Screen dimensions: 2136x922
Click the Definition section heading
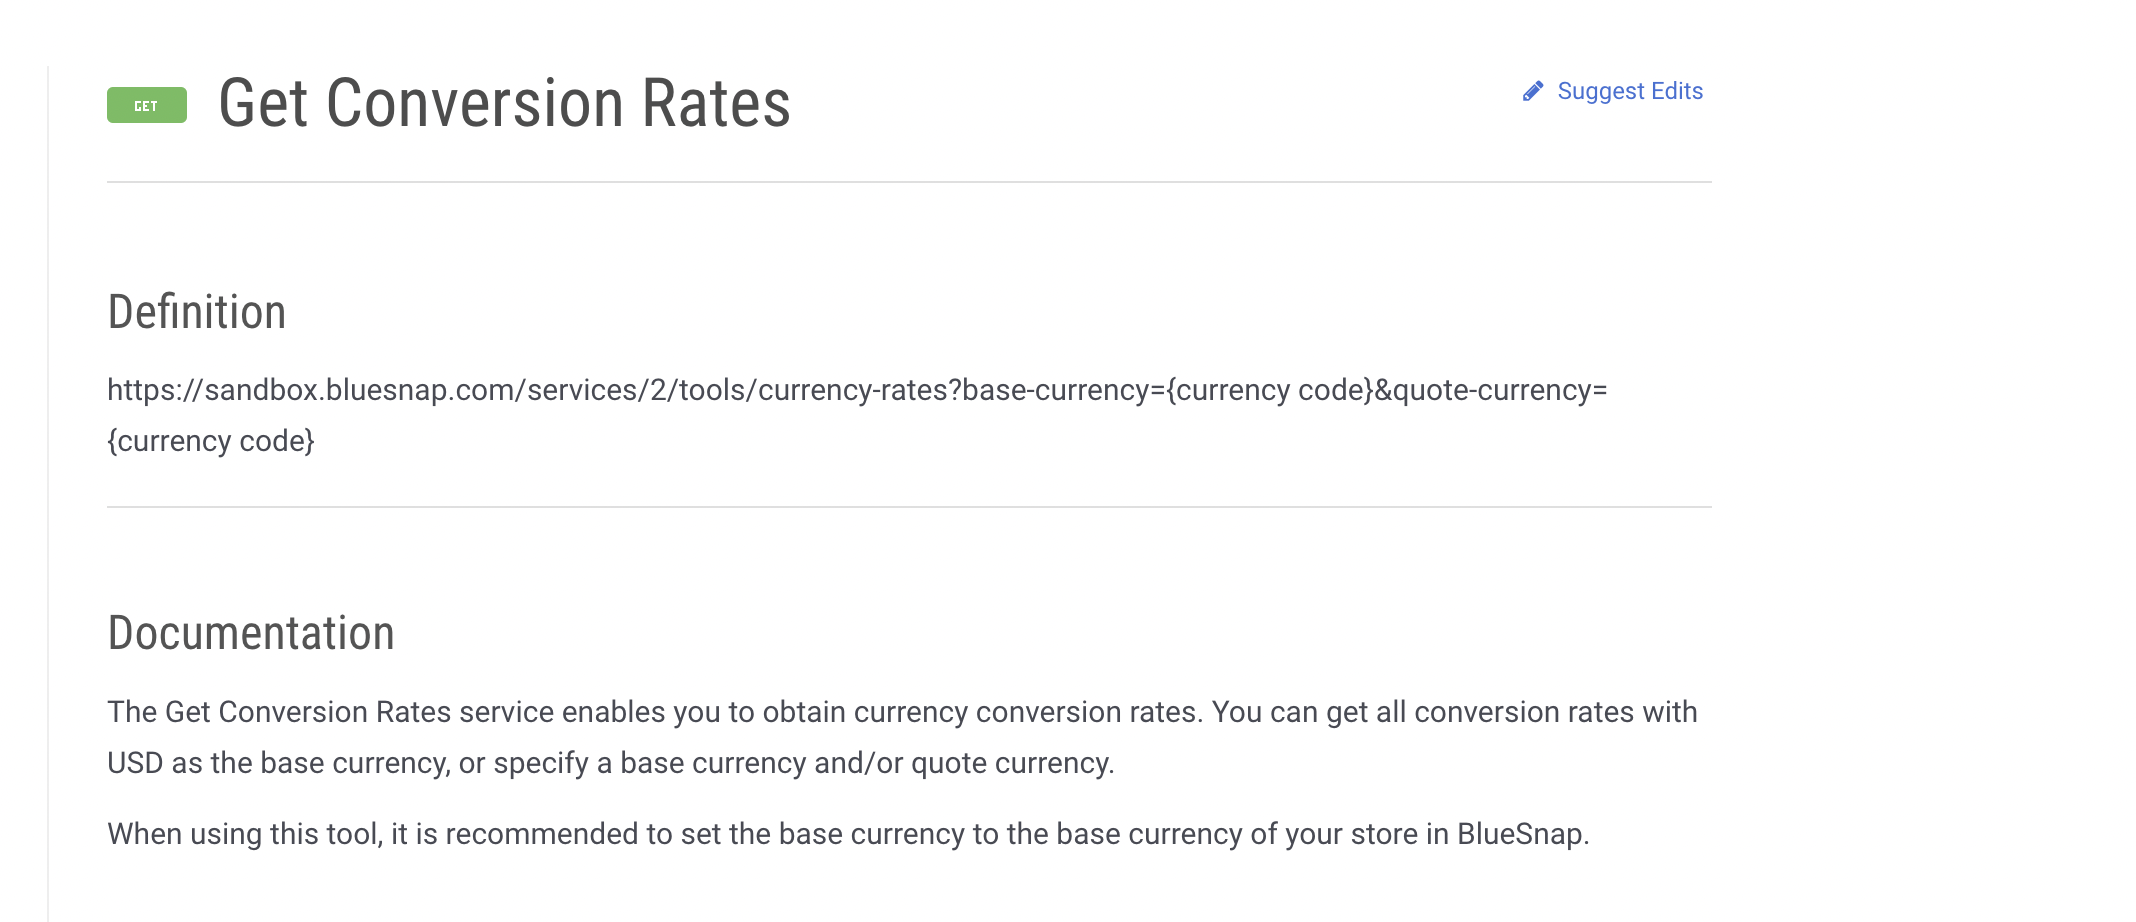pos(197,312)
